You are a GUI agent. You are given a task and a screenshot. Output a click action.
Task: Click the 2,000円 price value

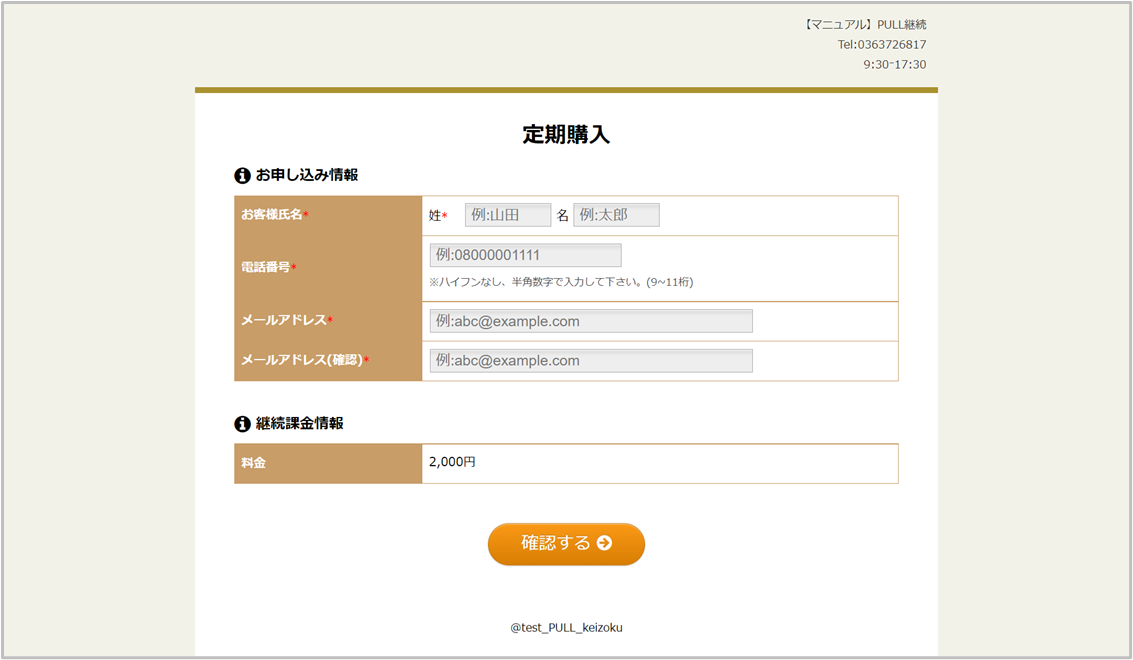point(452,462)
